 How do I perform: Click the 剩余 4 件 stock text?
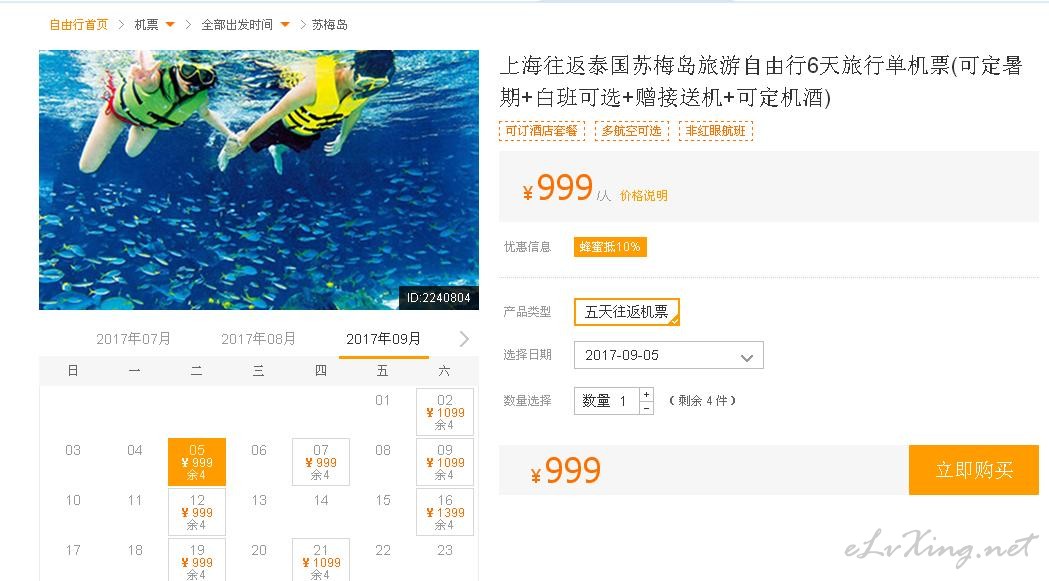point(702,401)
